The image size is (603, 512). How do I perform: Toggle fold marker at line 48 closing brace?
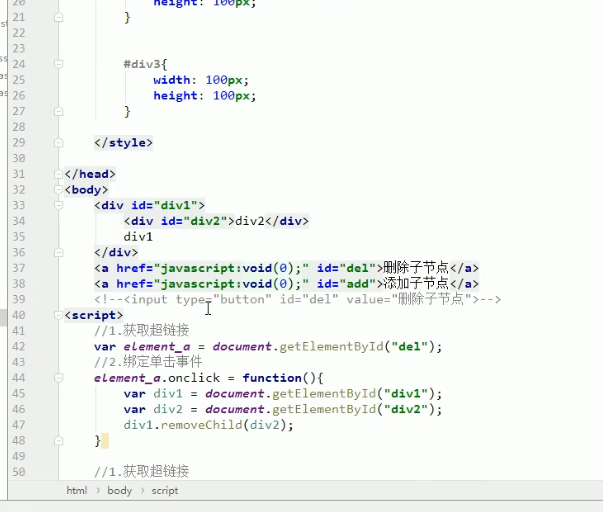[58, 440]
